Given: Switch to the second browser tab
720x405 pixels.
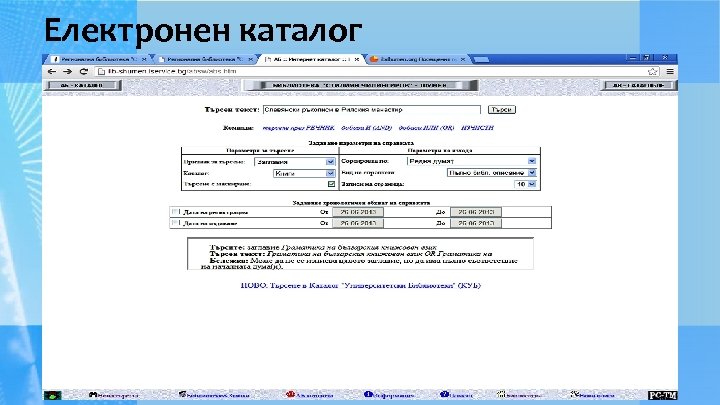Looking at the screenshot, I should tap(204, 59).
